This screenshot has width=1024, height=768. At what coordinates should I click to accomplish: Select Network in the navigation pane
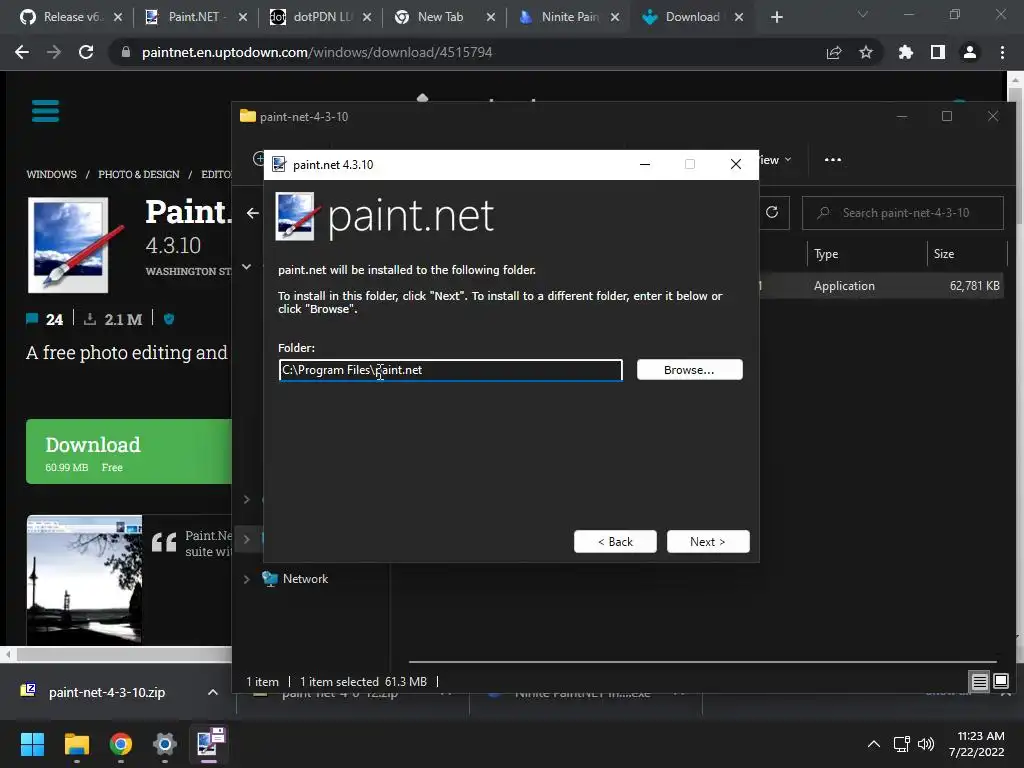[305, 579]
